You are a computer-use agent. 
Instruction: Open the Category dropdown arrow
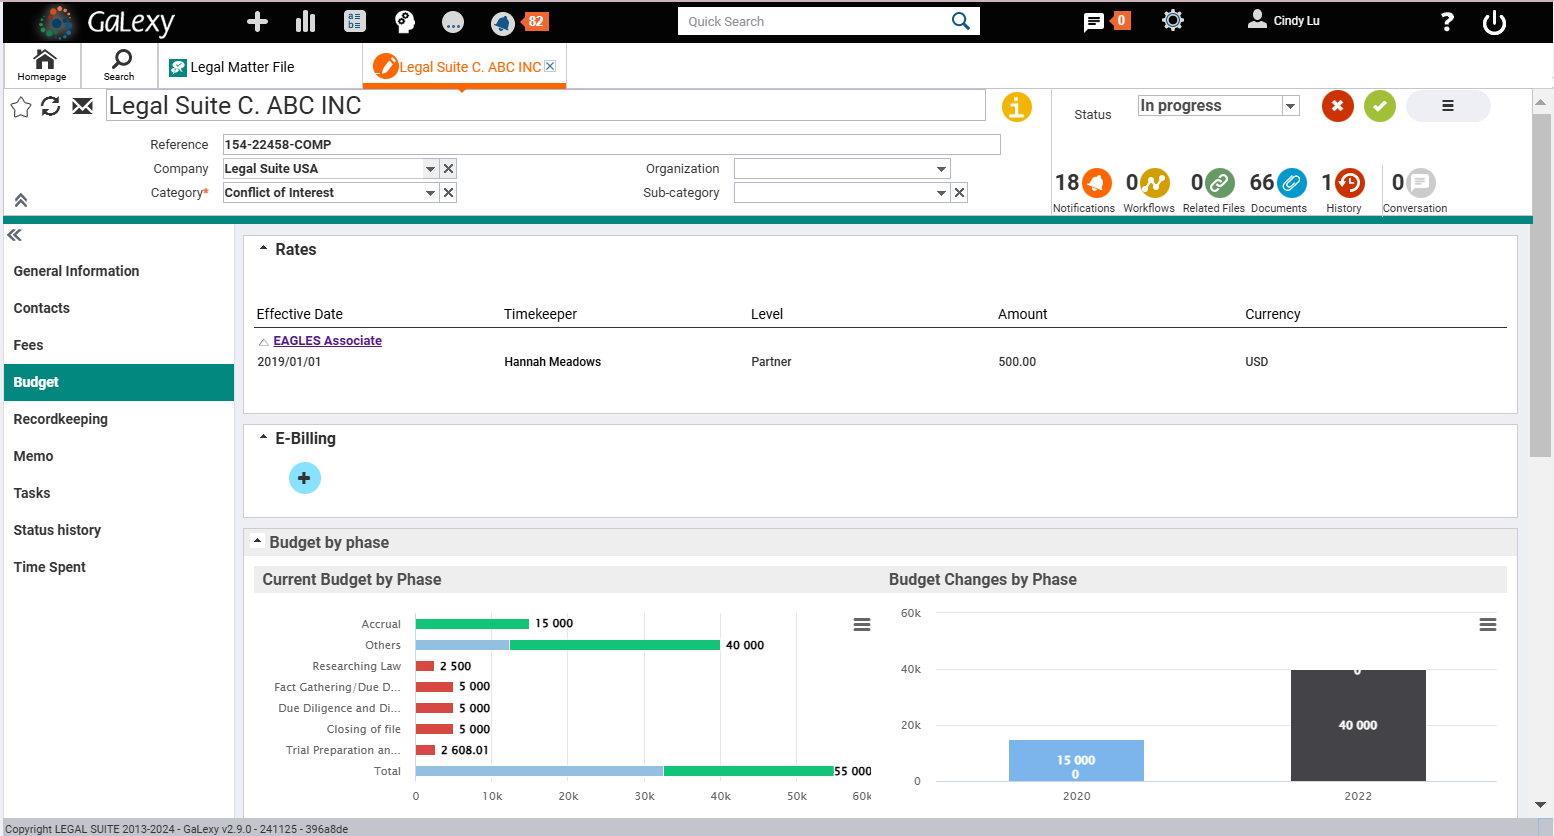coord(430,193)
